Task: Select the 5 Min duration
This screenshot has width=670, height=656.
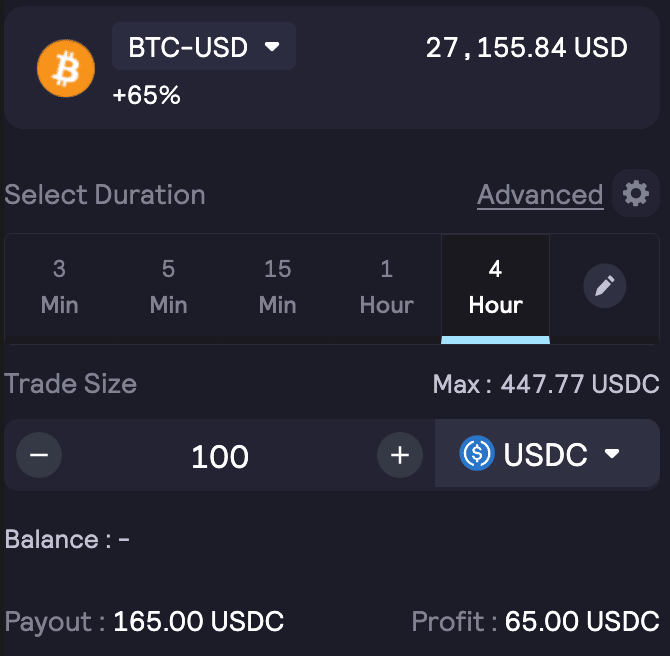Action: pyautogui.click(x=168, y=286)
